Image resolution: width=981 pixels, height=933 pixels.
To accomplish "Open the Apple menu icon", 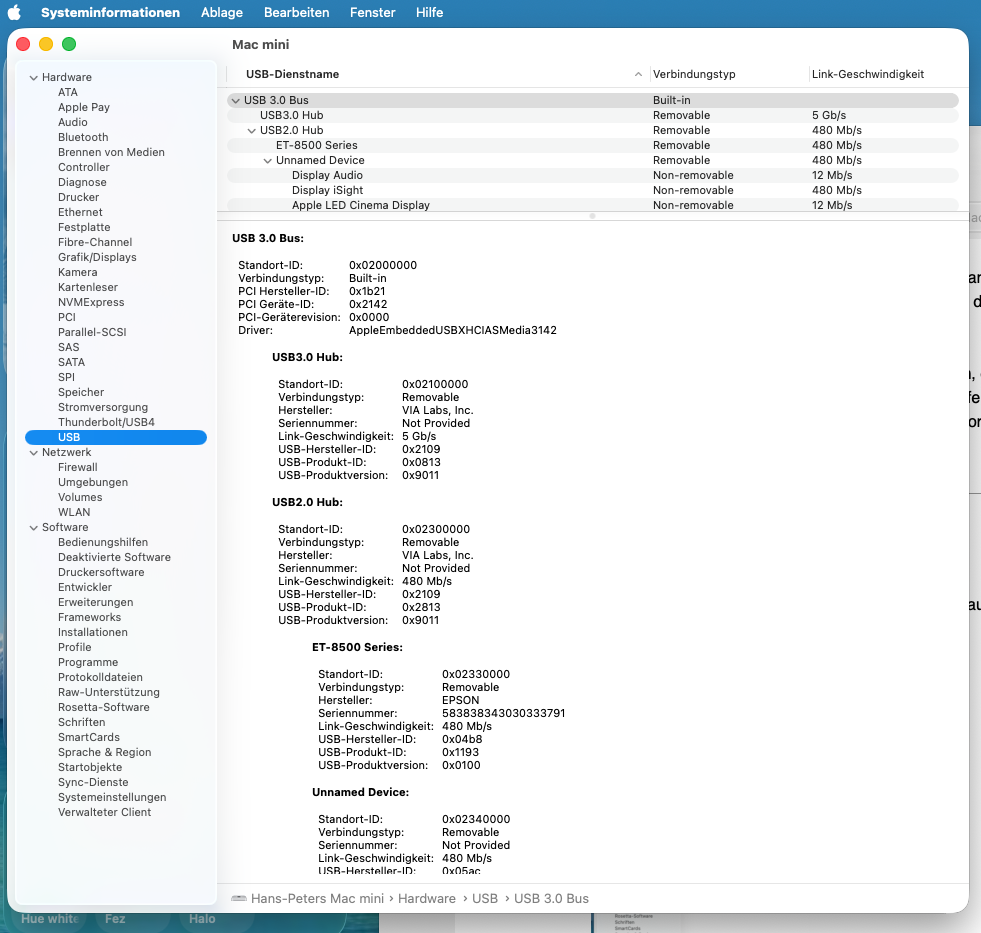I will click(14, 13).
